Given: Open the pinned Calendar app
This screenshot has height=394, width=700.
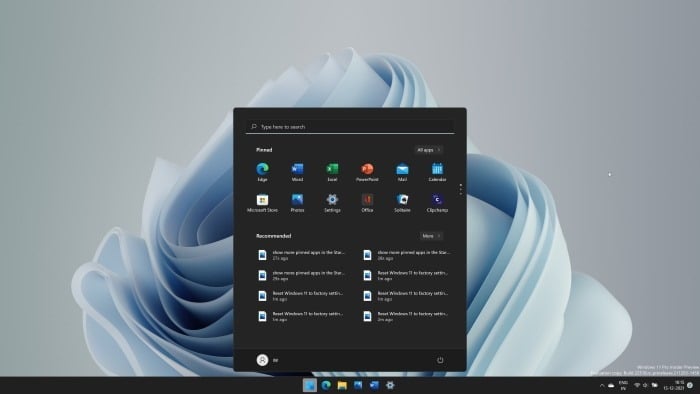Looking at the screenshot, I should [x=437, y=172].
